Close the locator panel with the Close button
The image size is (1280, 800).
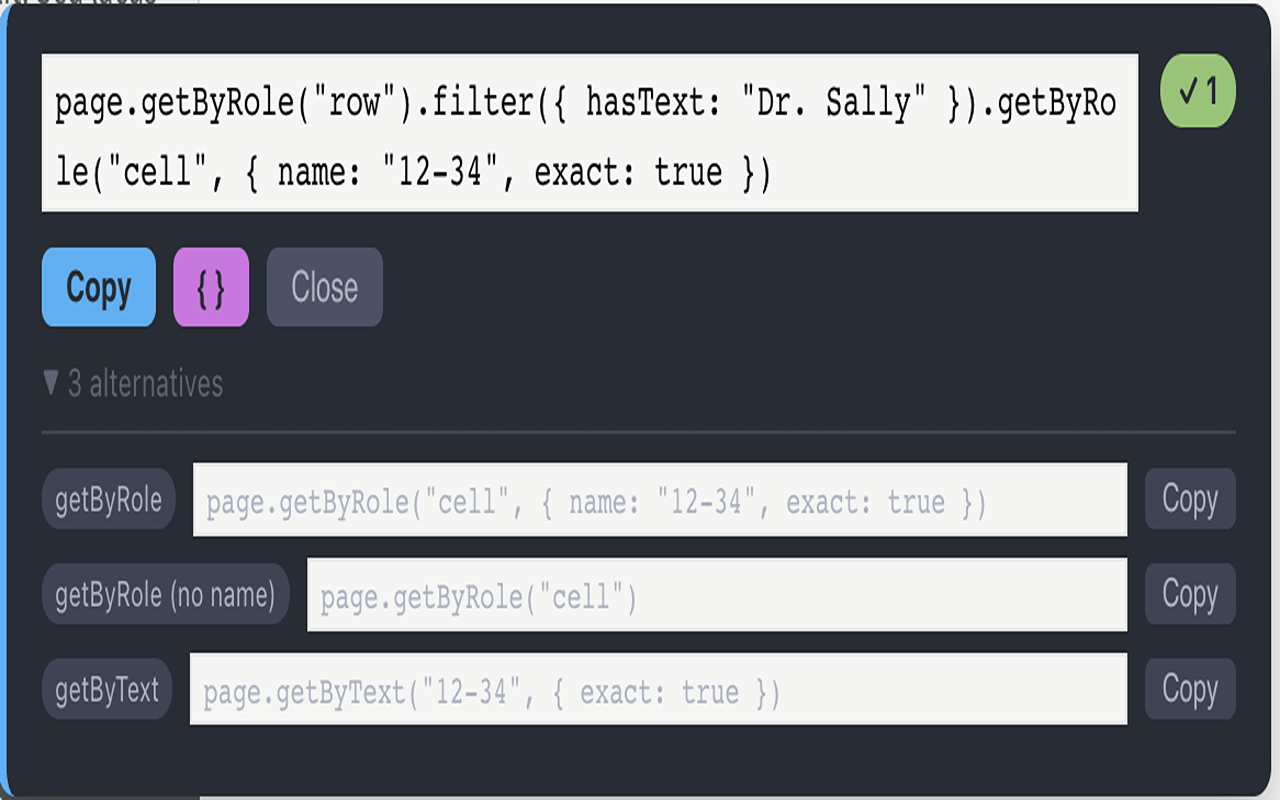[325, 287]
